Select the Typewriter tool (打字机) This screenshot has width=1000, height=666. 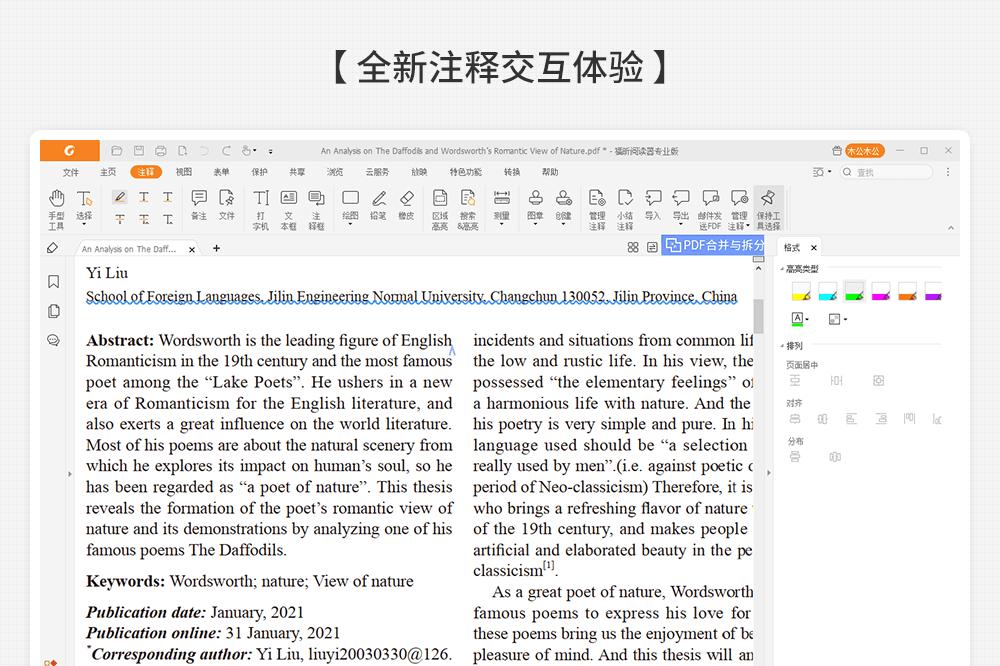point(261,209)
